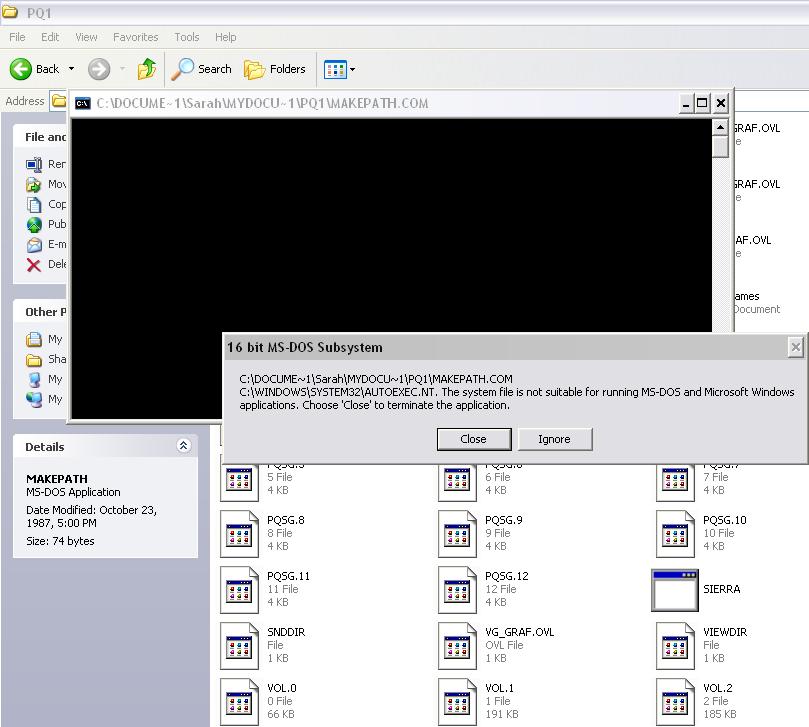Screen dimensions: 809x727
Task: Click the Back arrow icon
Action: (x=22, y=69)
